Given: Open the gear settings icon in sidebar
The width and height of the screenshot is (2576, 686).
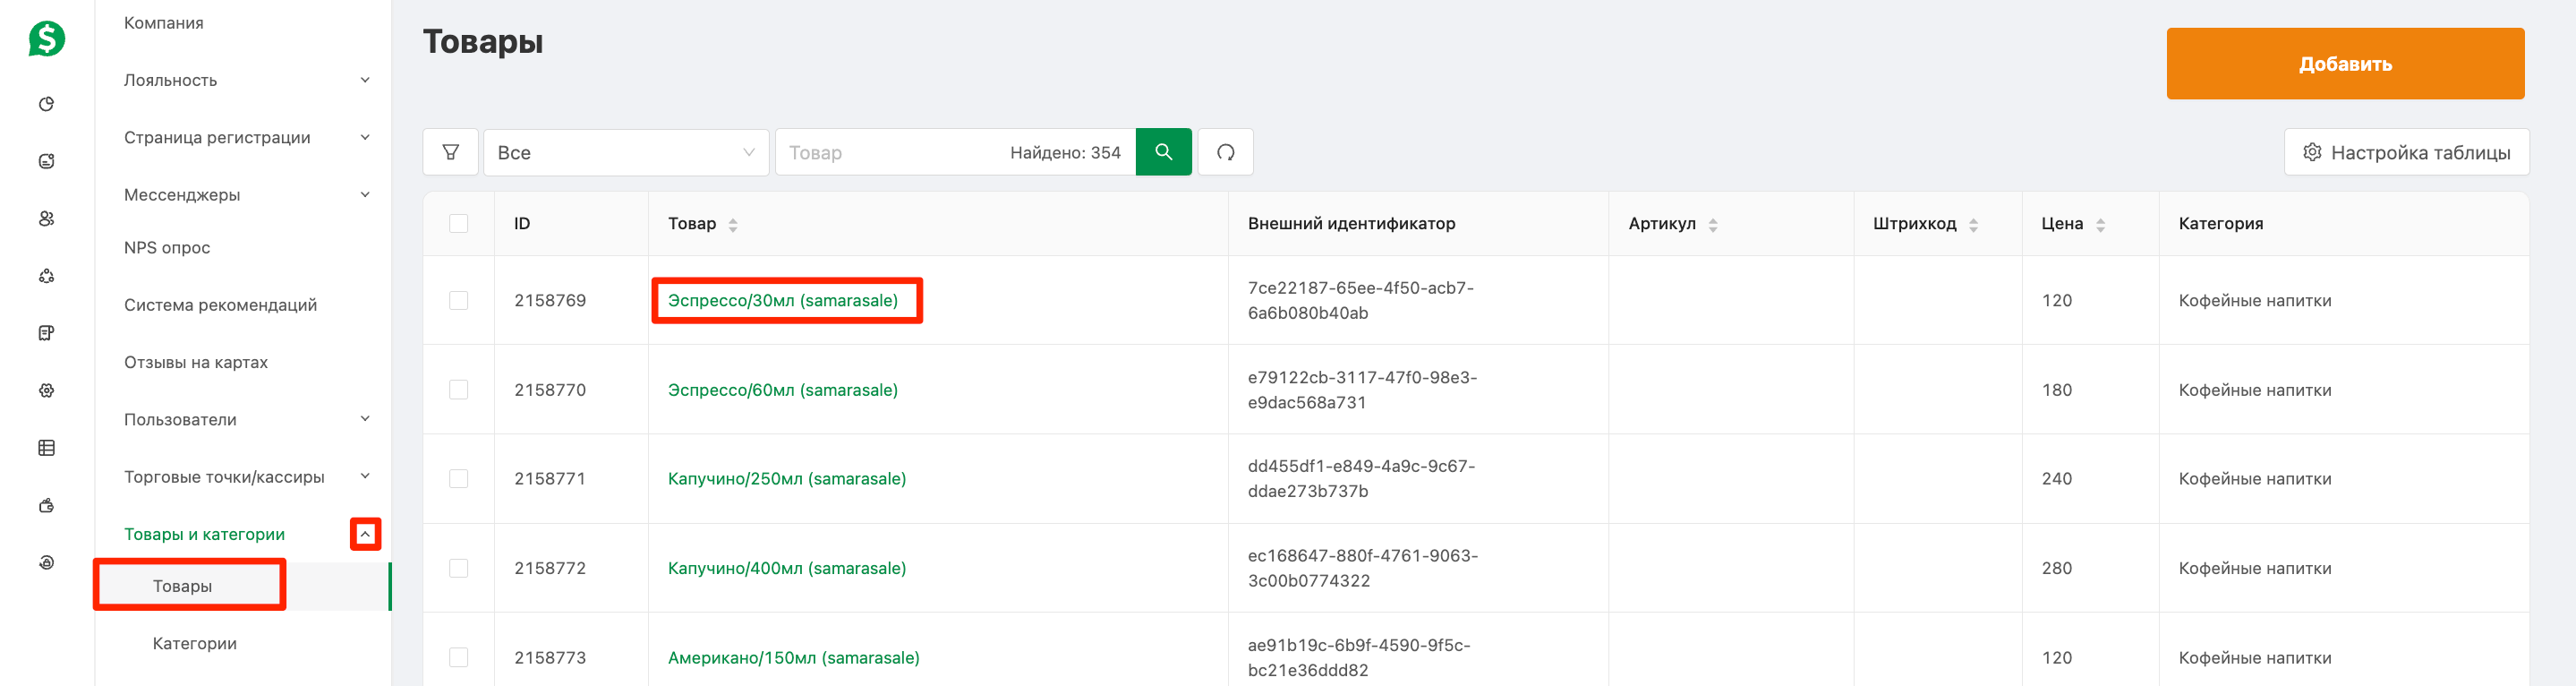Looking at the screenshot, I should [x=46, y=390].
